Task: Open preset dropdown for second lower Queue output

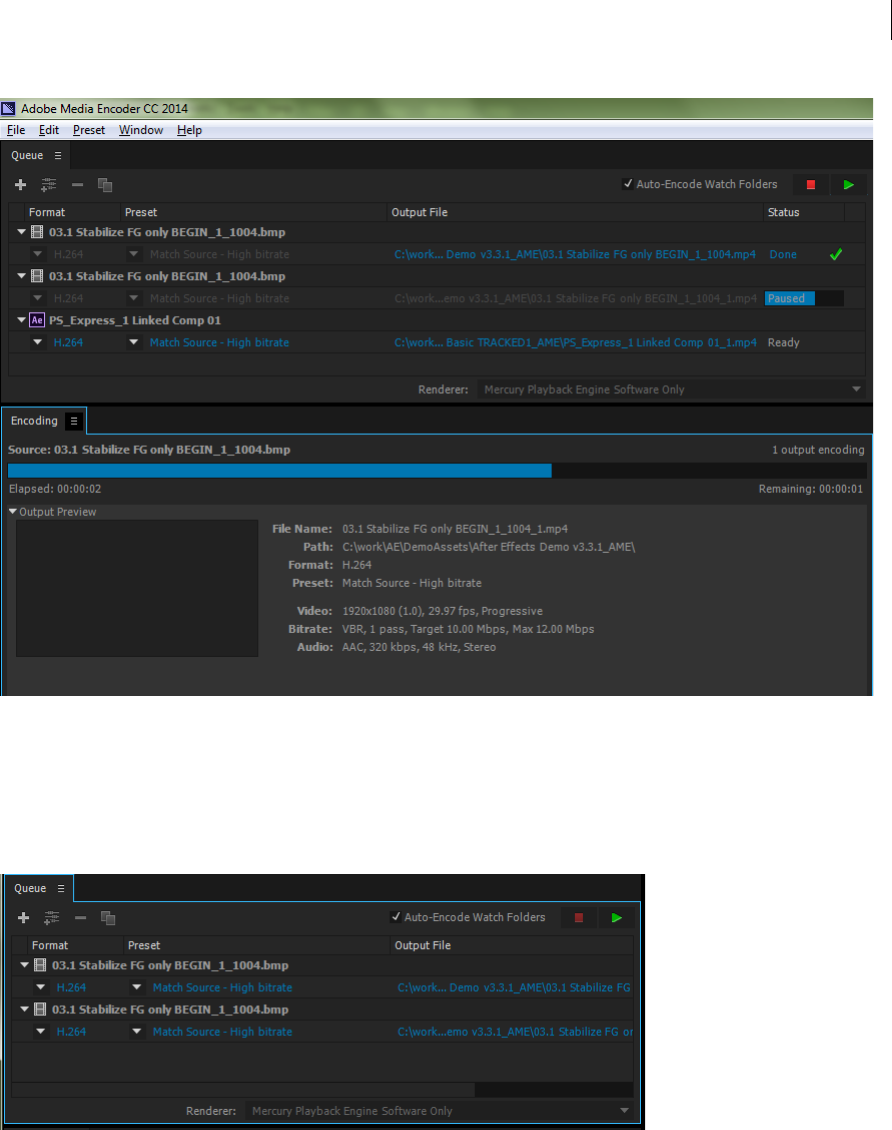Action: (x=136, y=1031)
